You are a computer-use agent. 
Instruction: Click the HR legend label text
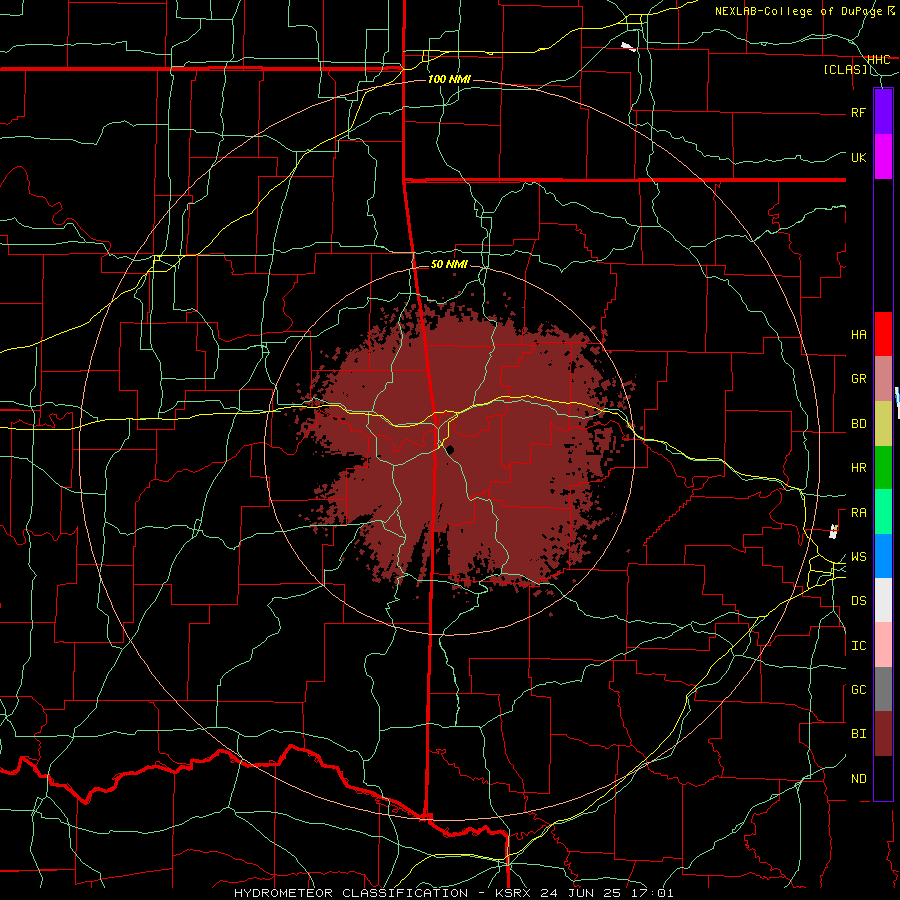tap(858, 468)
